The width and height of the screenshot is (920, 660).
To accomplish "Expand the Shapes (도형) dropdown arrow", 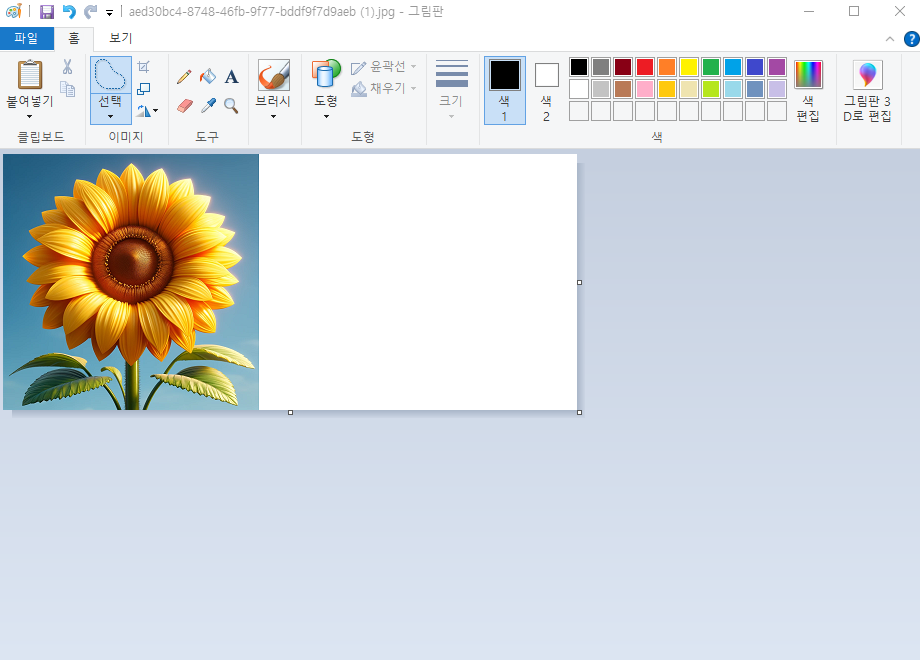I will coord(326,117).
